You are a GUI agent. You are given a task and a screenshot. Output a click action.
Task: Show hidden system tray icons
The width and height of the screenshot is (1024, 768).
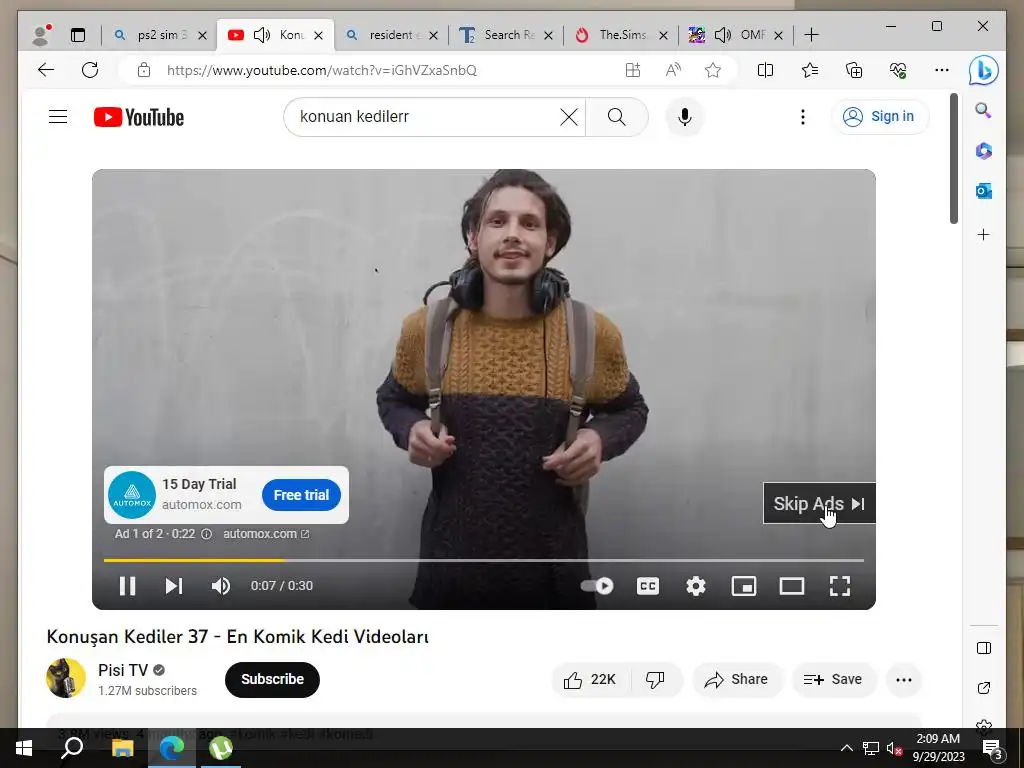pos(846,748)
